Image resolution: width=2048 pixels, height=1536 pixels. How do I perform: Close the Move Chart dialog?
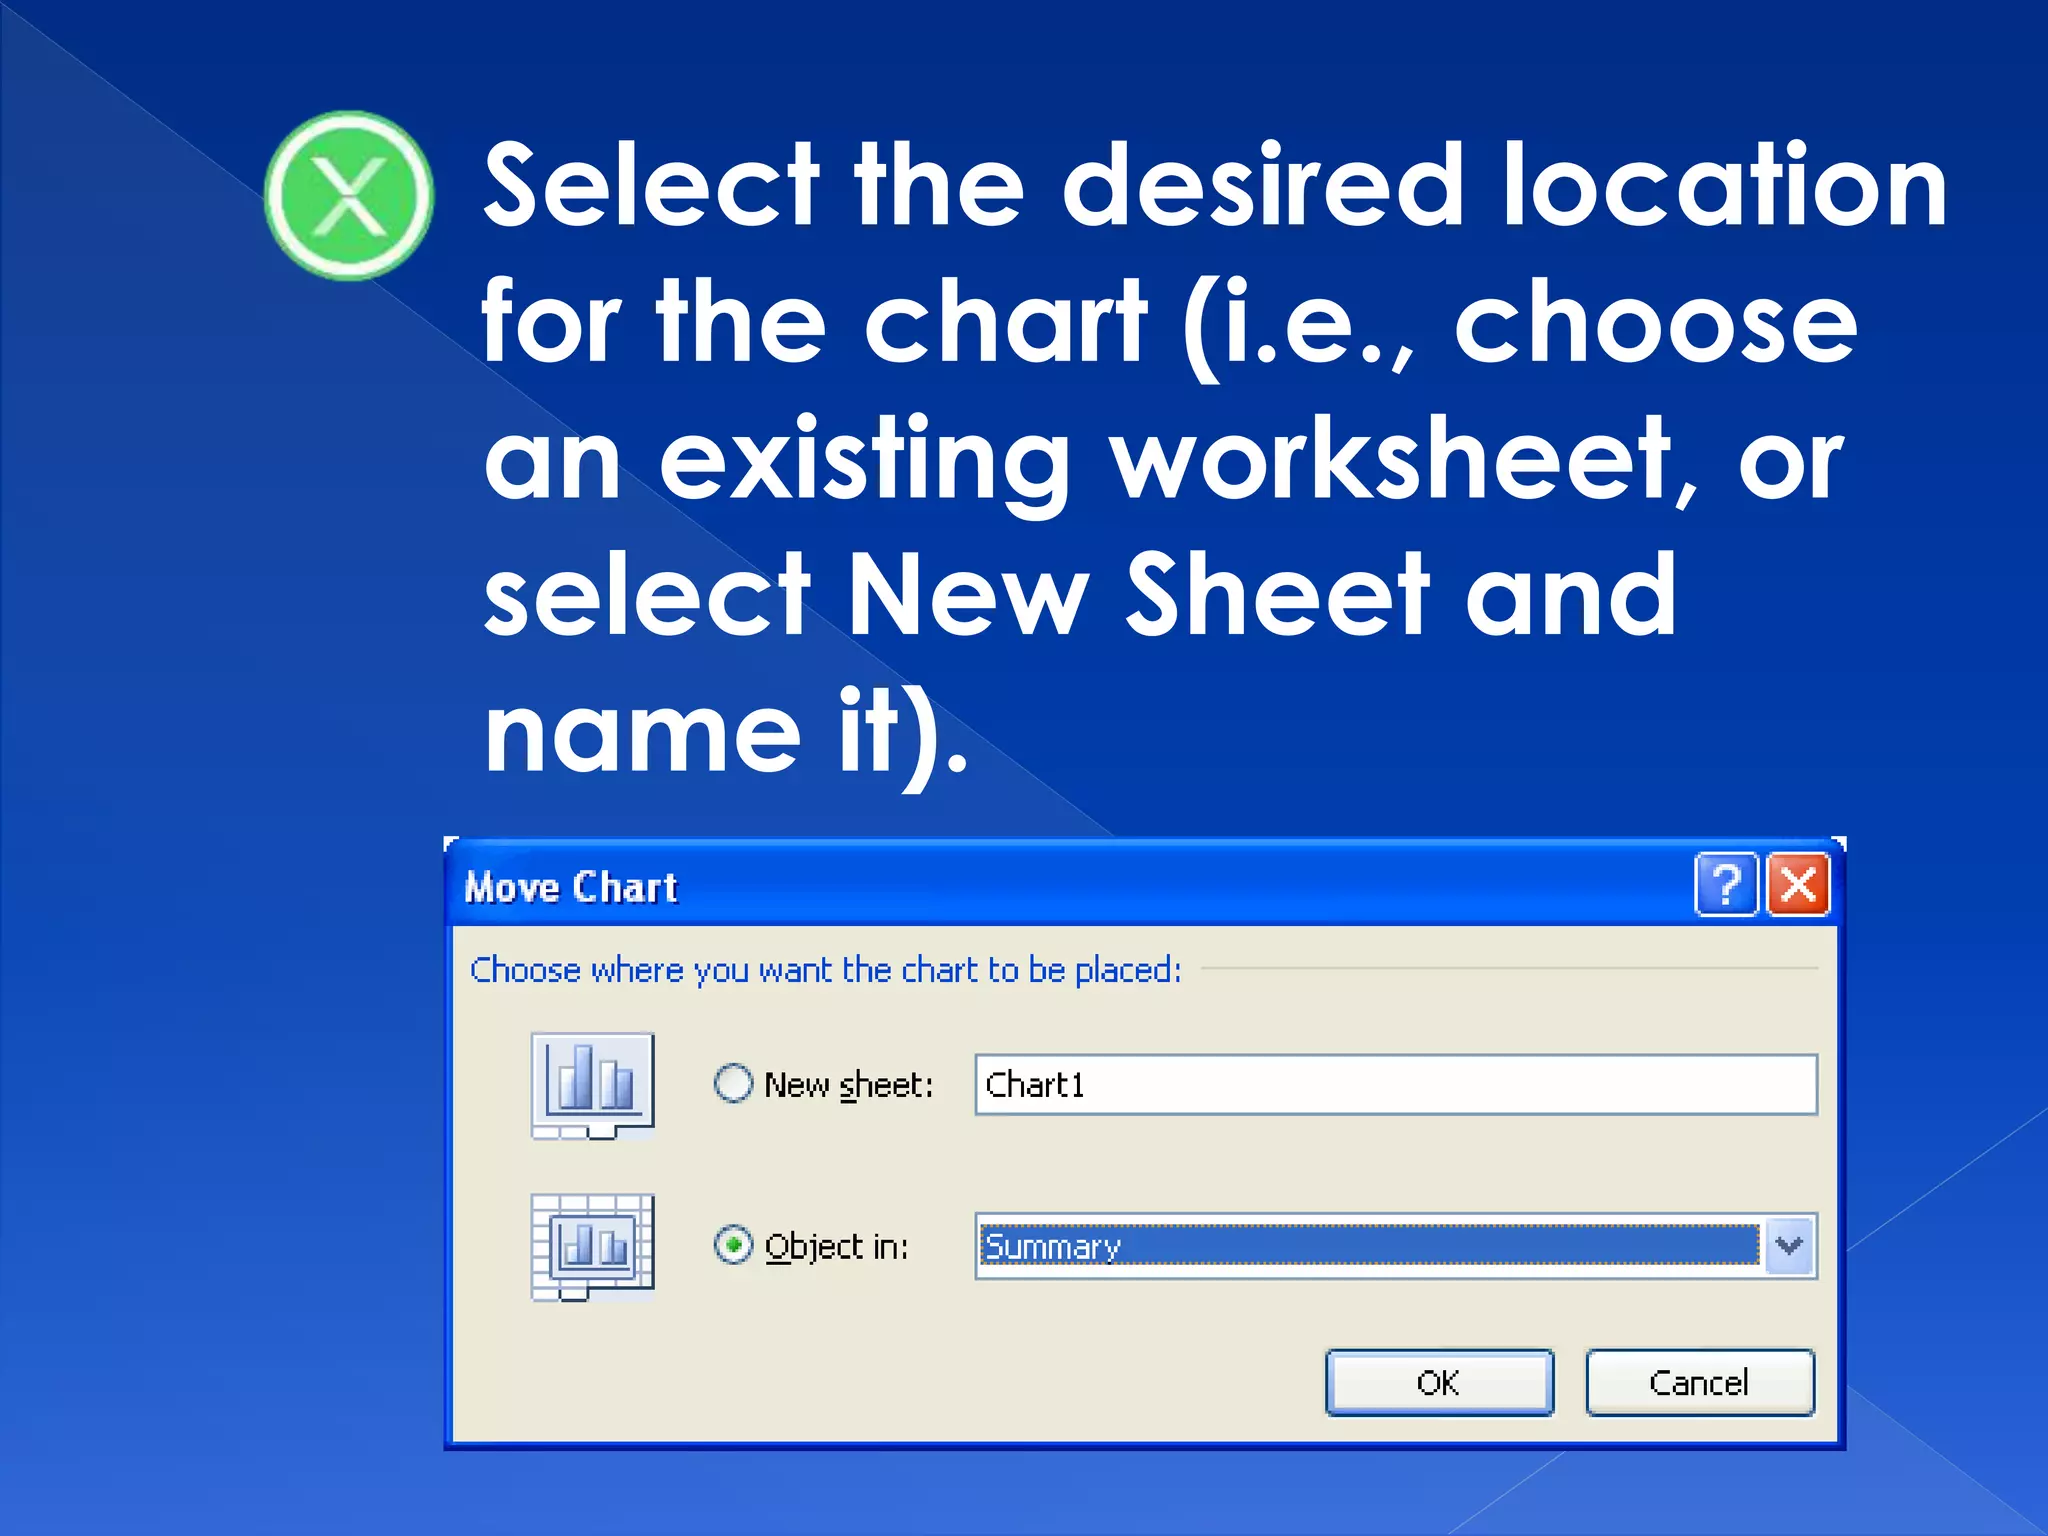tap(1798, 885)
